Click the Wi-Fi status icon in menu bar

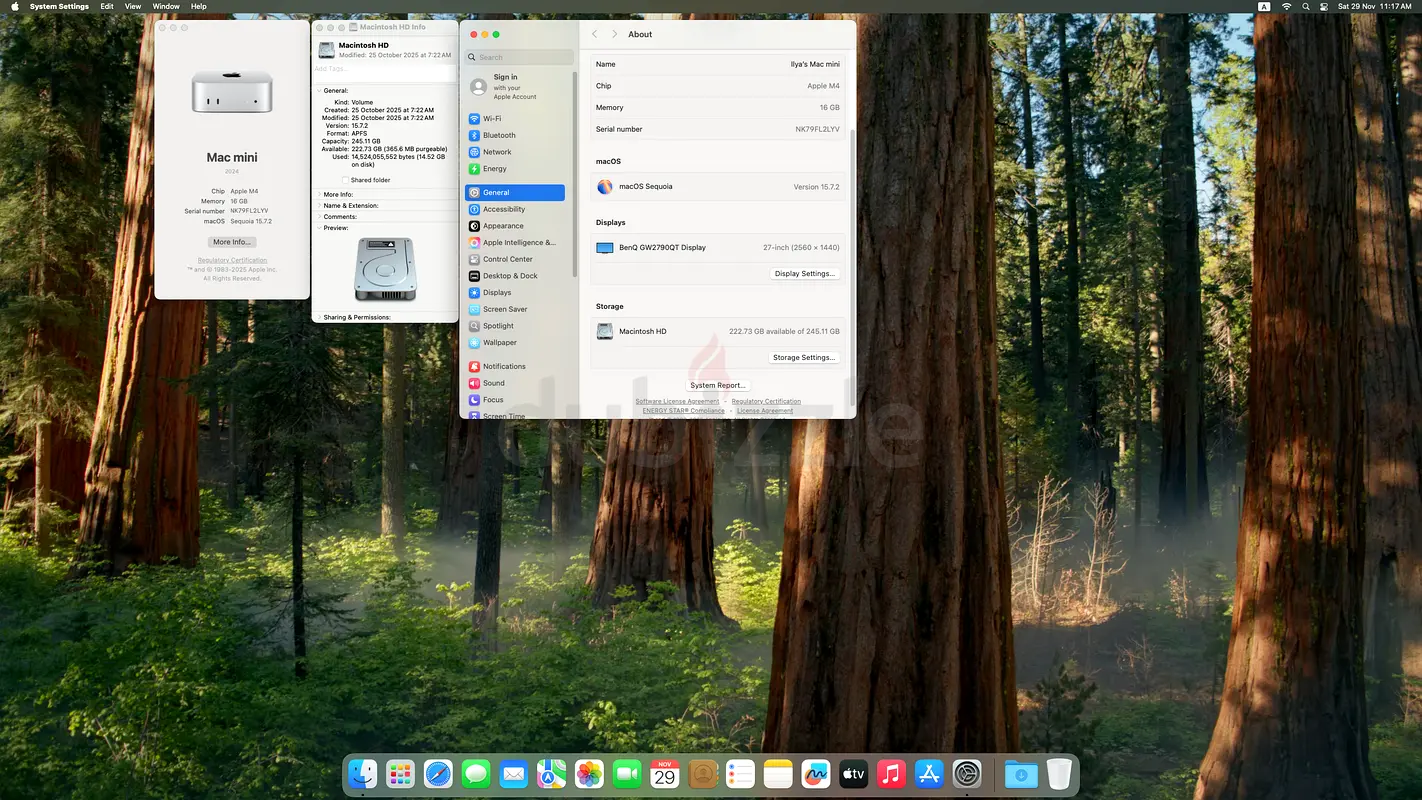1287,6
